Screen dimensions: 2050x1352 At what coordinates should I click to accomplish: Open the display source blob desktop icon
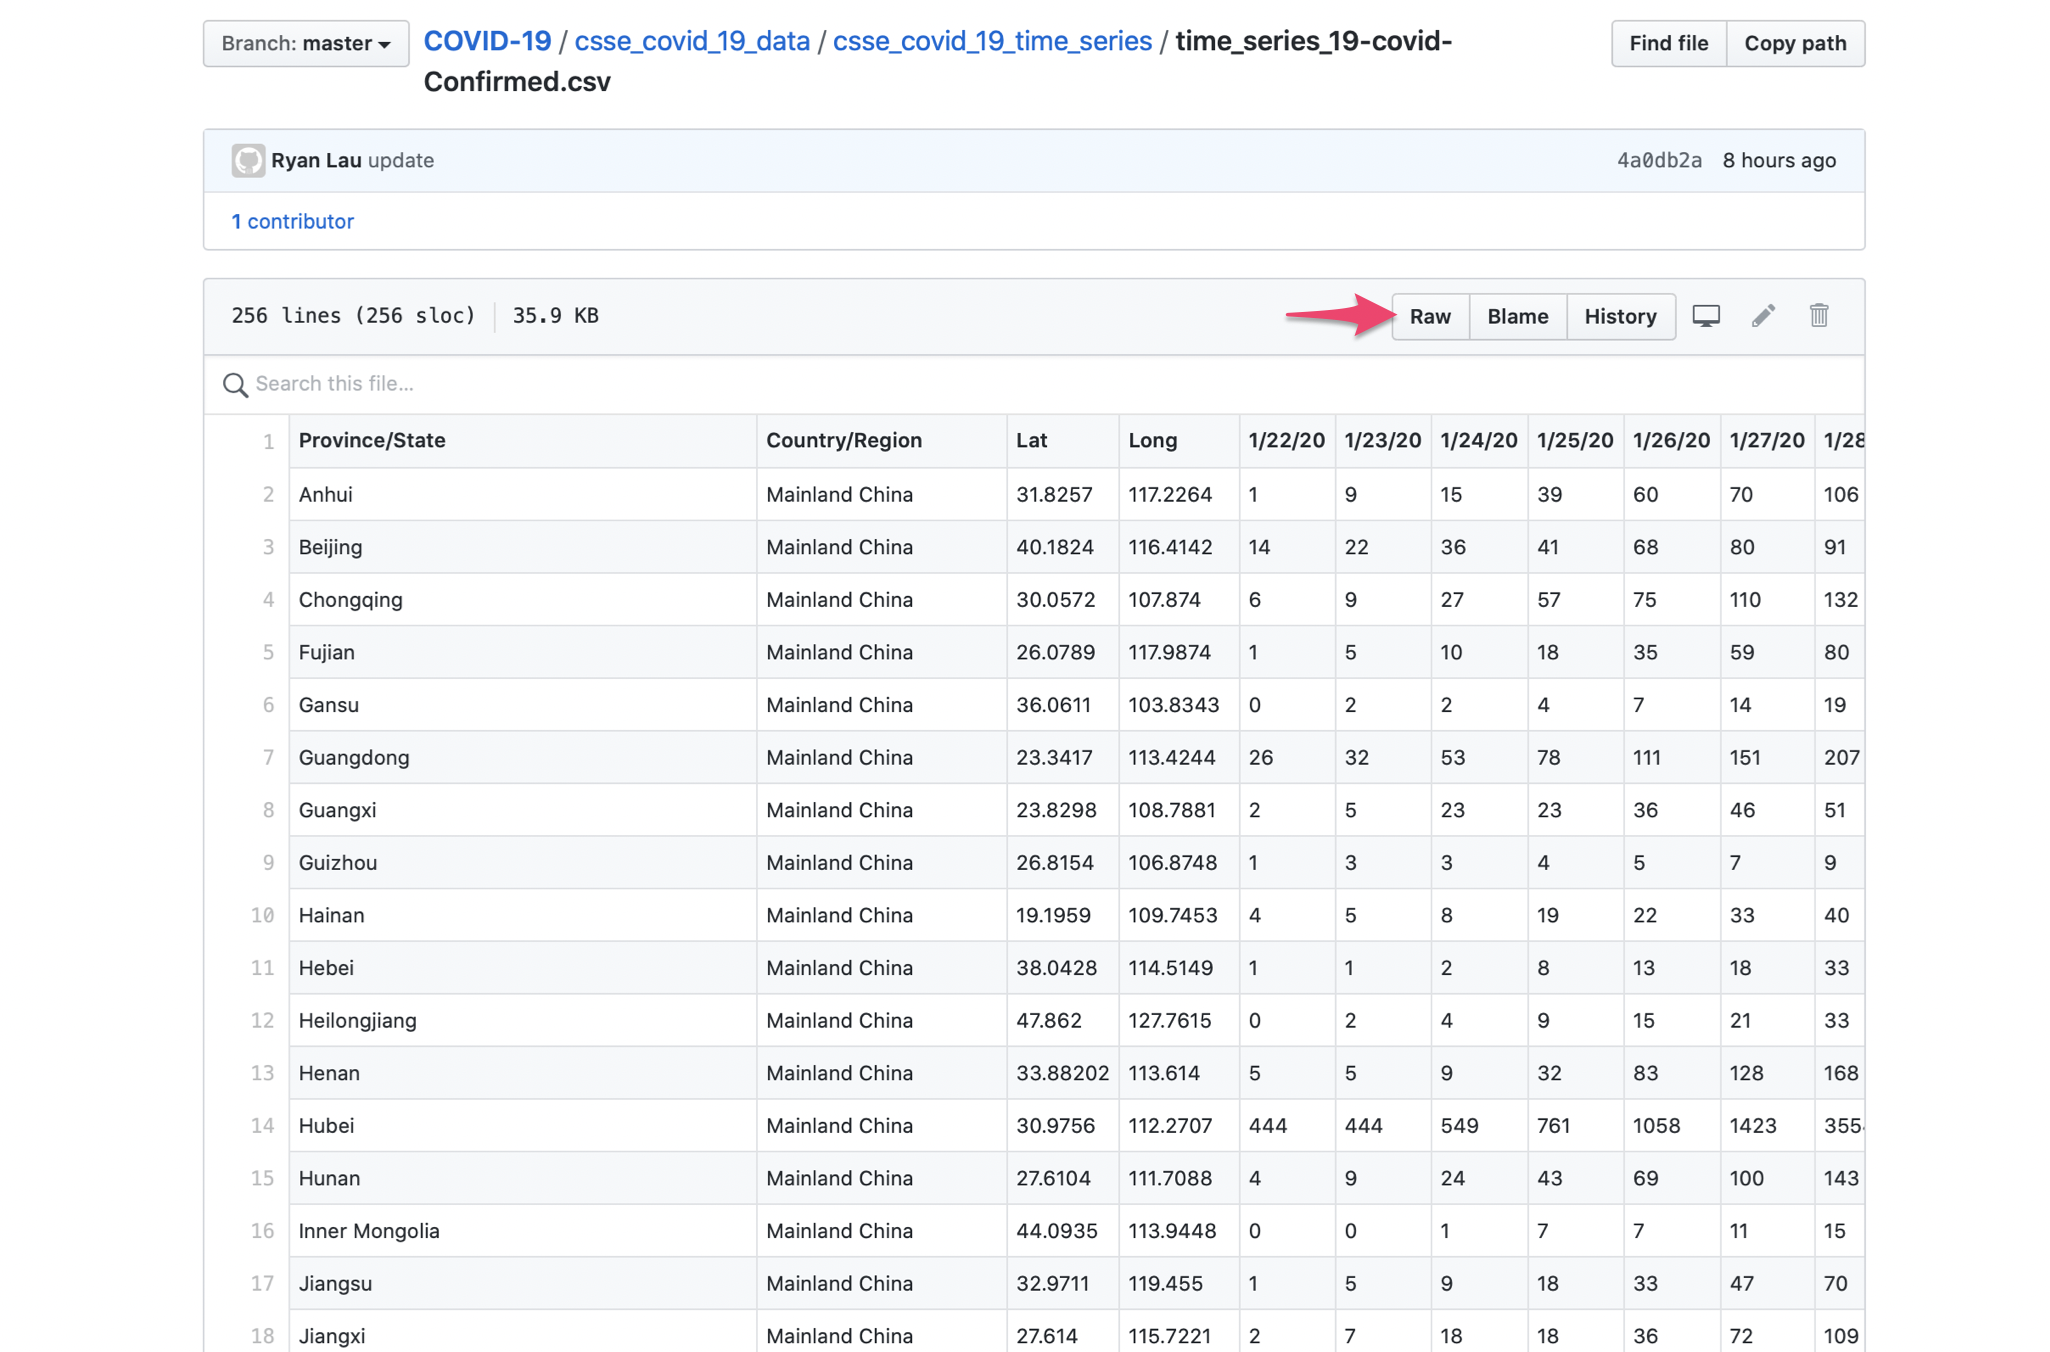pyautogui.click(x=1706, y=316)
